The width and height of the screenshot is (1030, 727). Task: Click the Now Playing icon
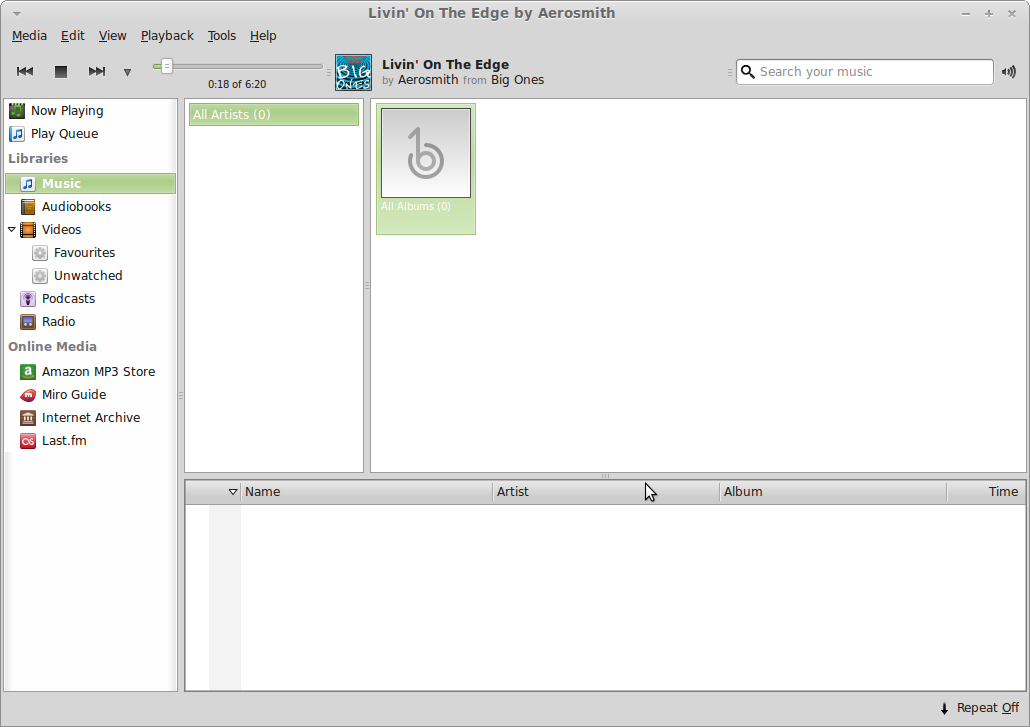17,111
